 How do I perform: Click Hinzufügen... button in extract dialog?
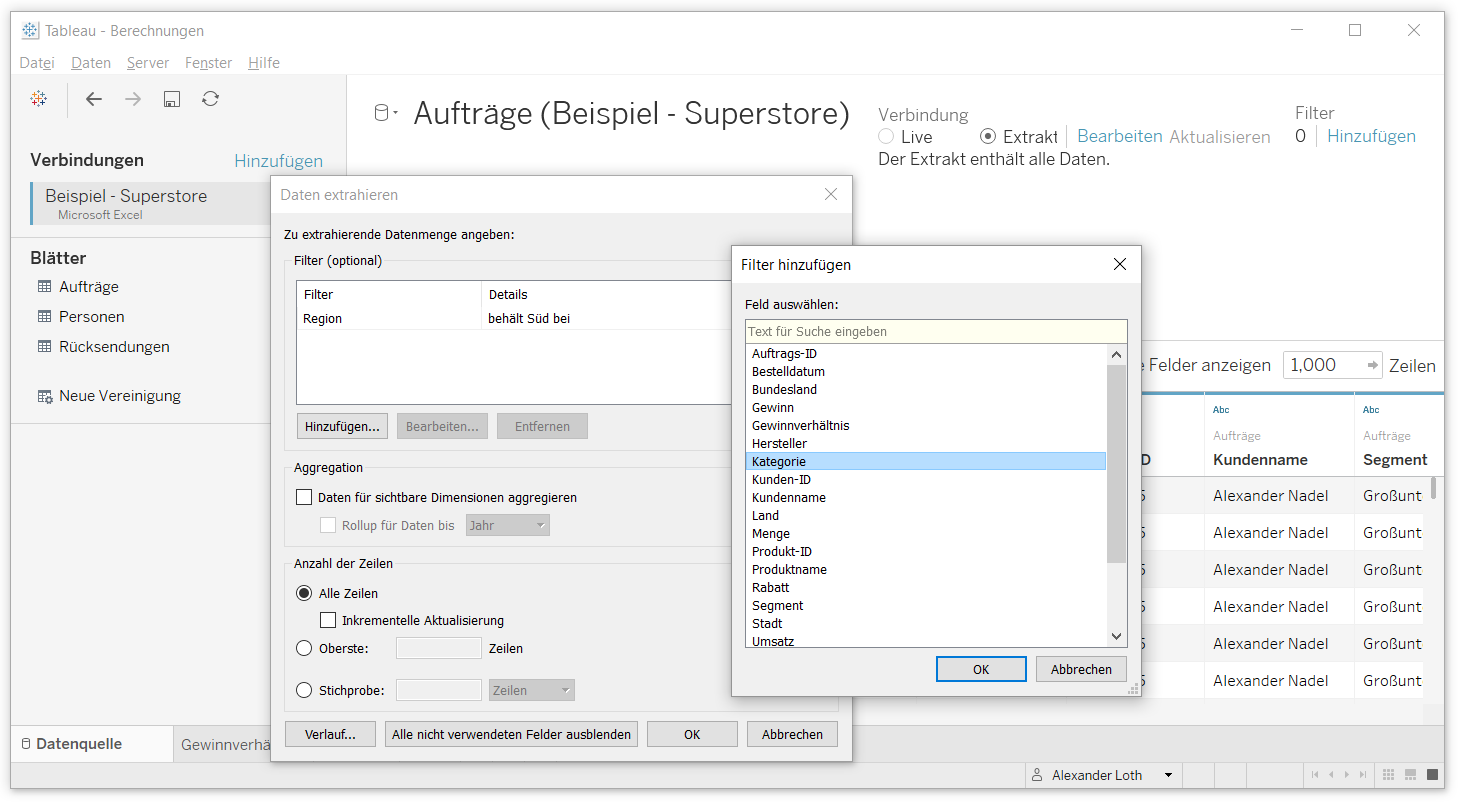(x=342, y=426)
